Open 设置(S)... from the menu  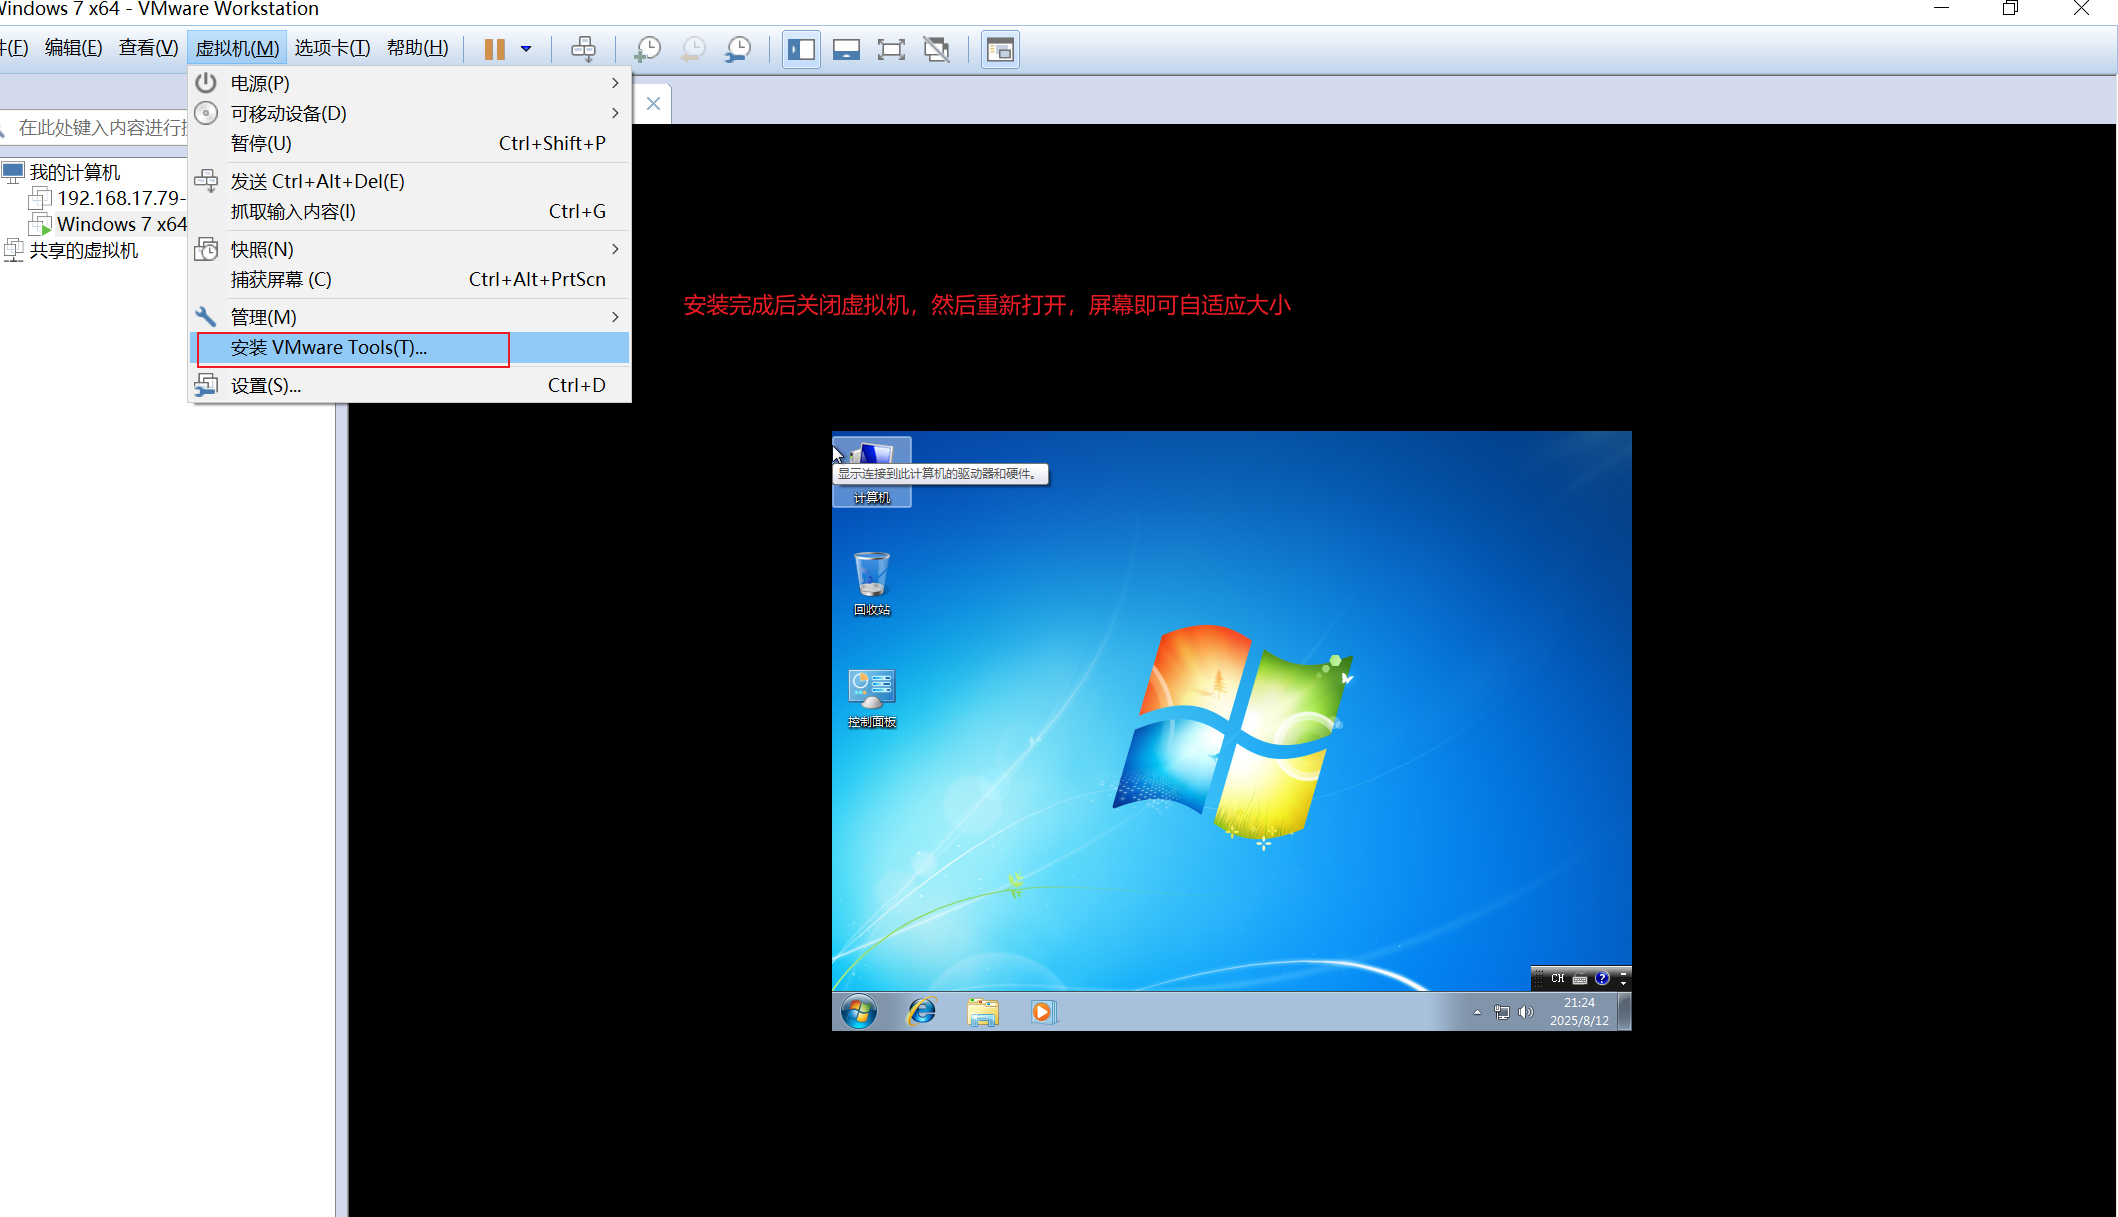click(x=410, y=385)
